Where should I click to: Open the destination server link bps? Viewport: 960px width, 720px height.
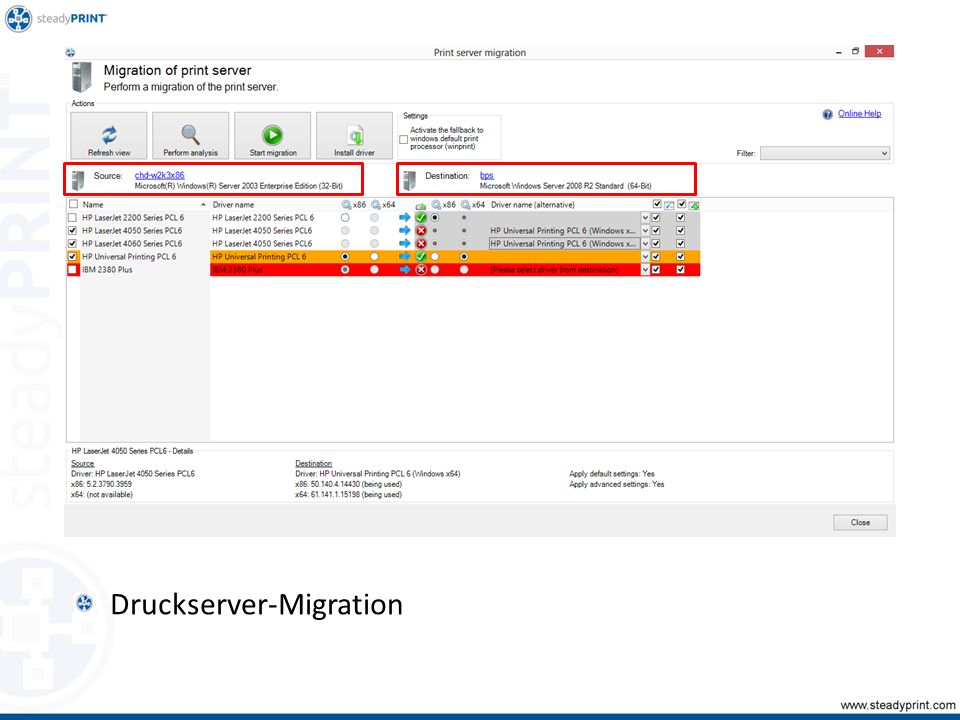487,175
